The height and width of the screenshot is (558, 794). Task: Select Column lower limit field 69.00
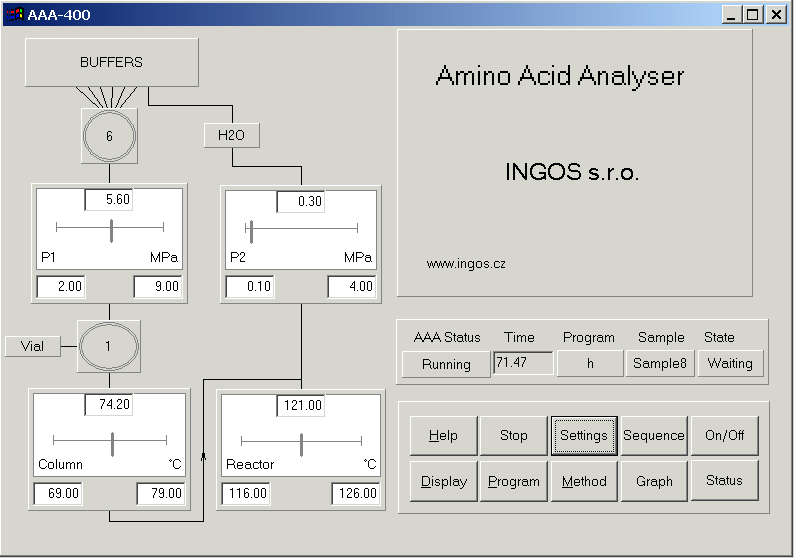[58, 493]
